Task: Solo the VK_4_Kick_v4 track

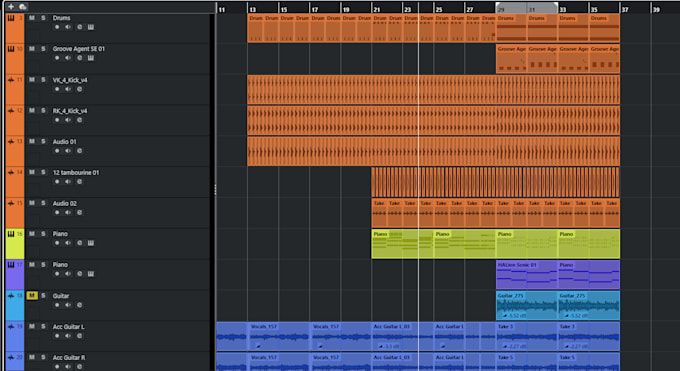Action: [43, 80]
